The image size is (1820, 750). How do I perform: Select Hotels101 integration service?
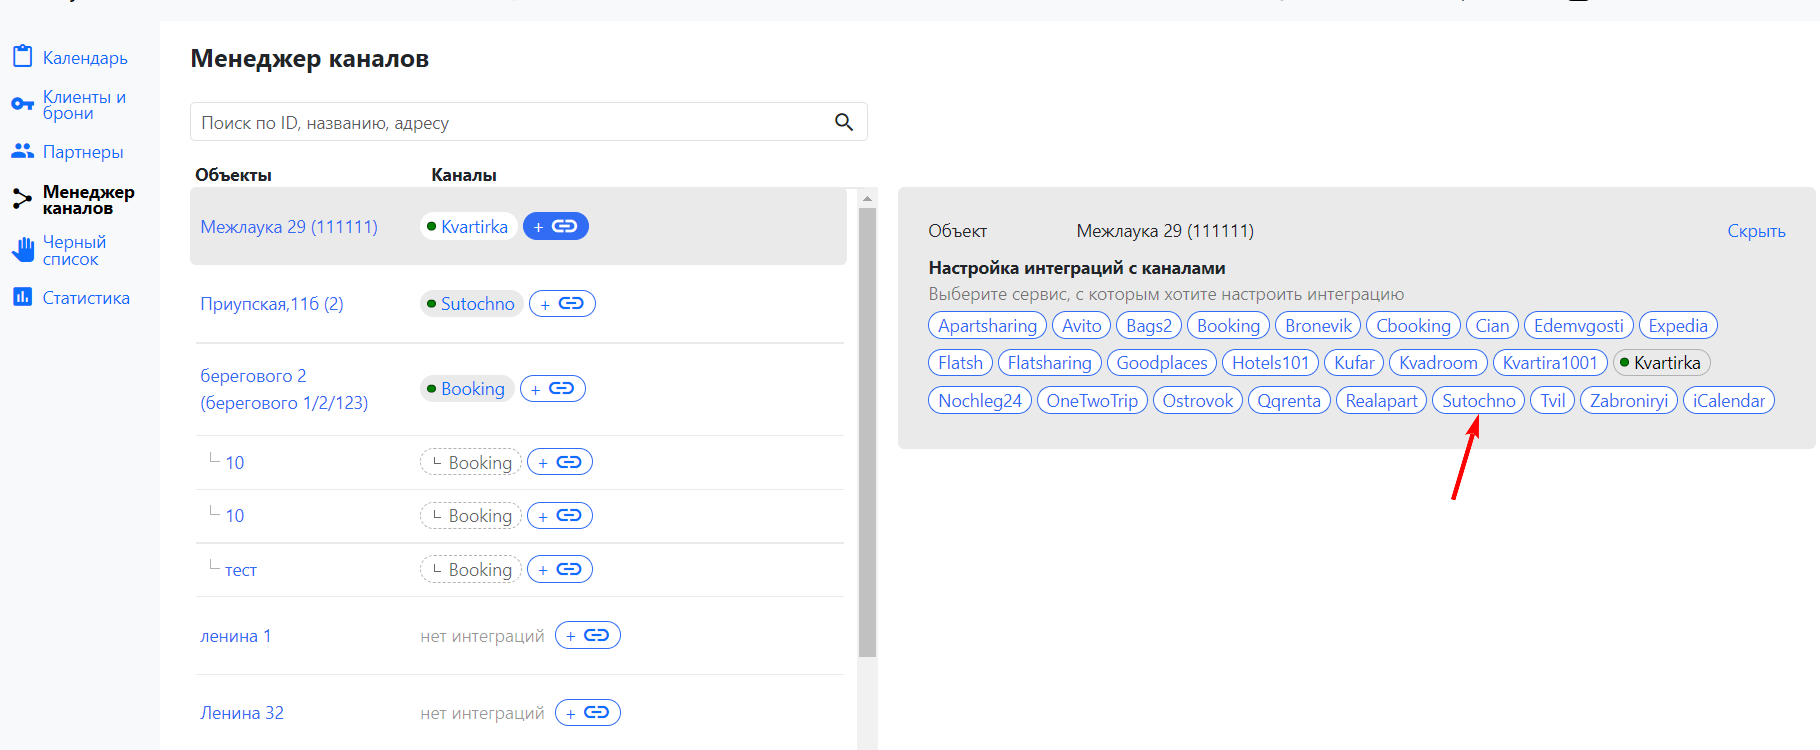(1271, 362)
